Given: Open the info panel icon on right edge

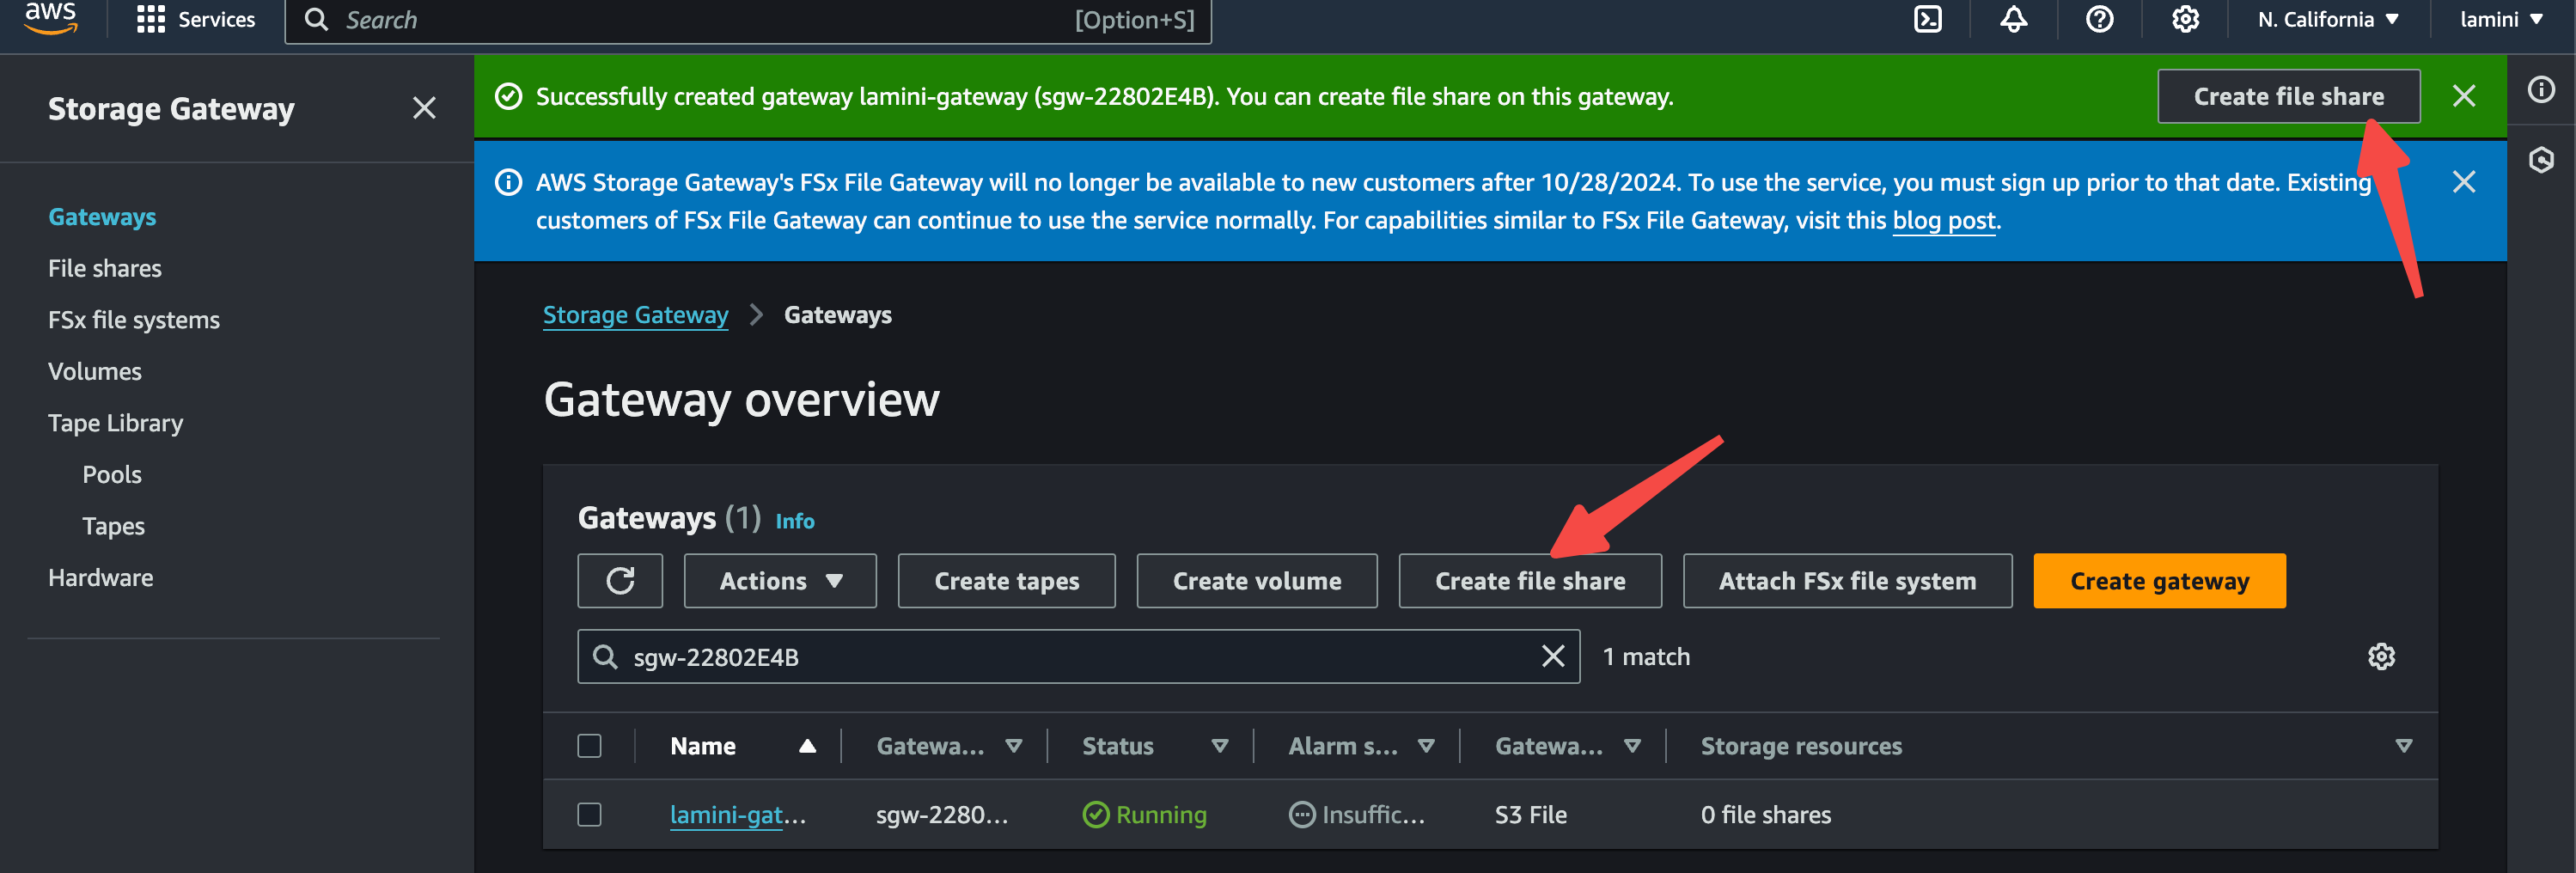Looking at the screenshot, I should point(2541,90).
